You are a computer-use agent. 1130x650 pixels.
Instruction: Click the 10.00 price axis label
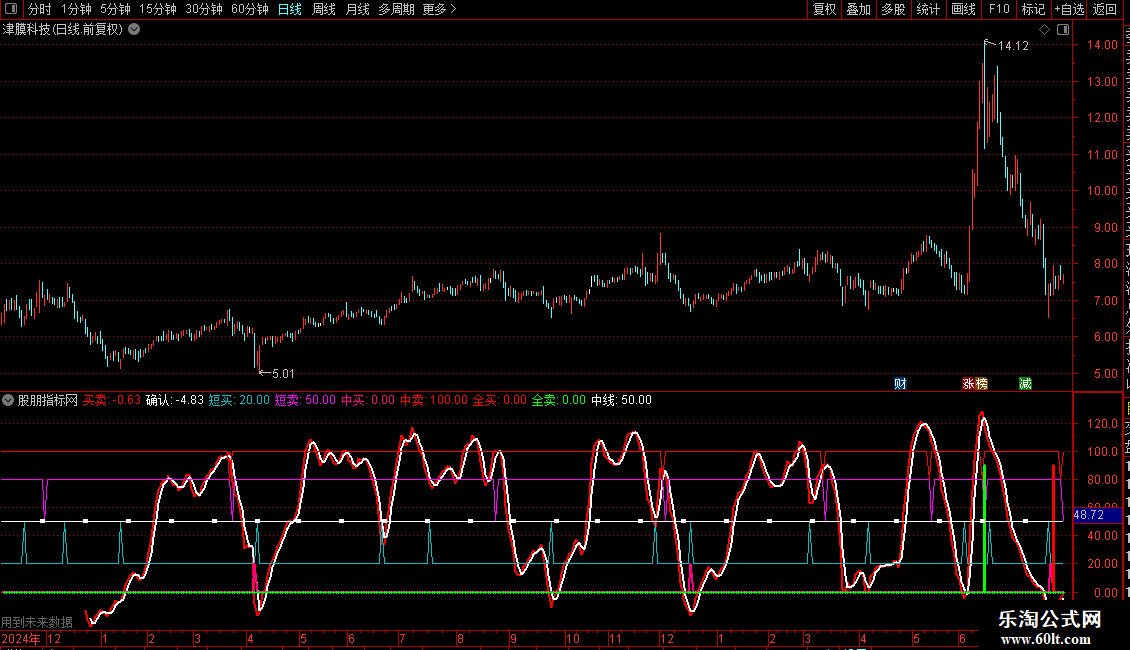pos(1102,191)
